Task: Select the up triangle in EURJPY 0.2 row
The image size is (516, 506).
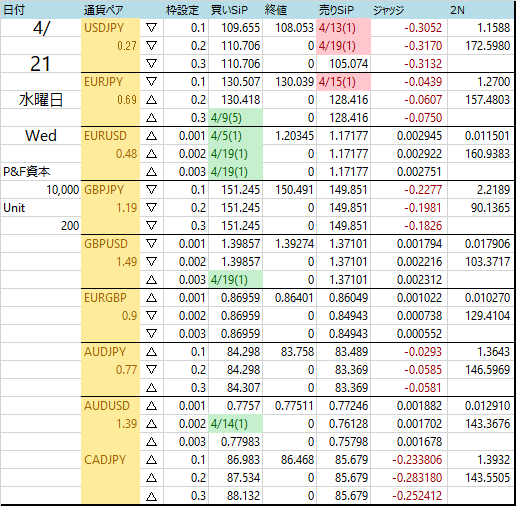Action: (x=152, y=100)
